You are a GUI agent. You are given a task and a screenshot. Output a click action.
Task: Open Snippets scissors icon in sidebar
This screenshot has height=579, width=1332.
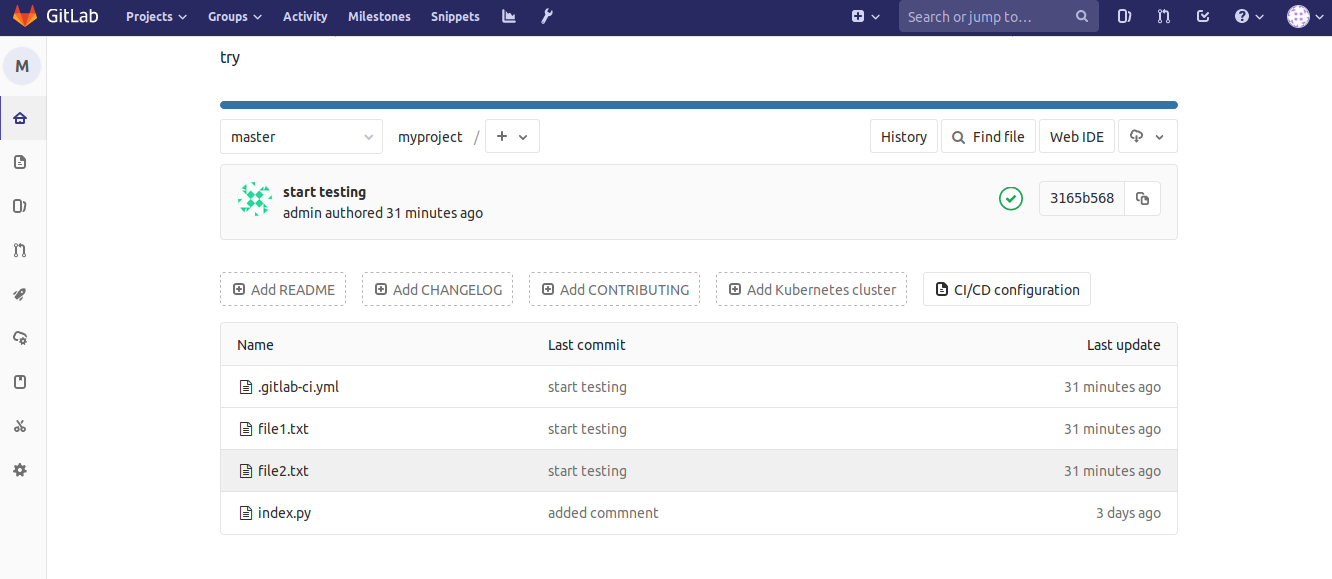20,426
